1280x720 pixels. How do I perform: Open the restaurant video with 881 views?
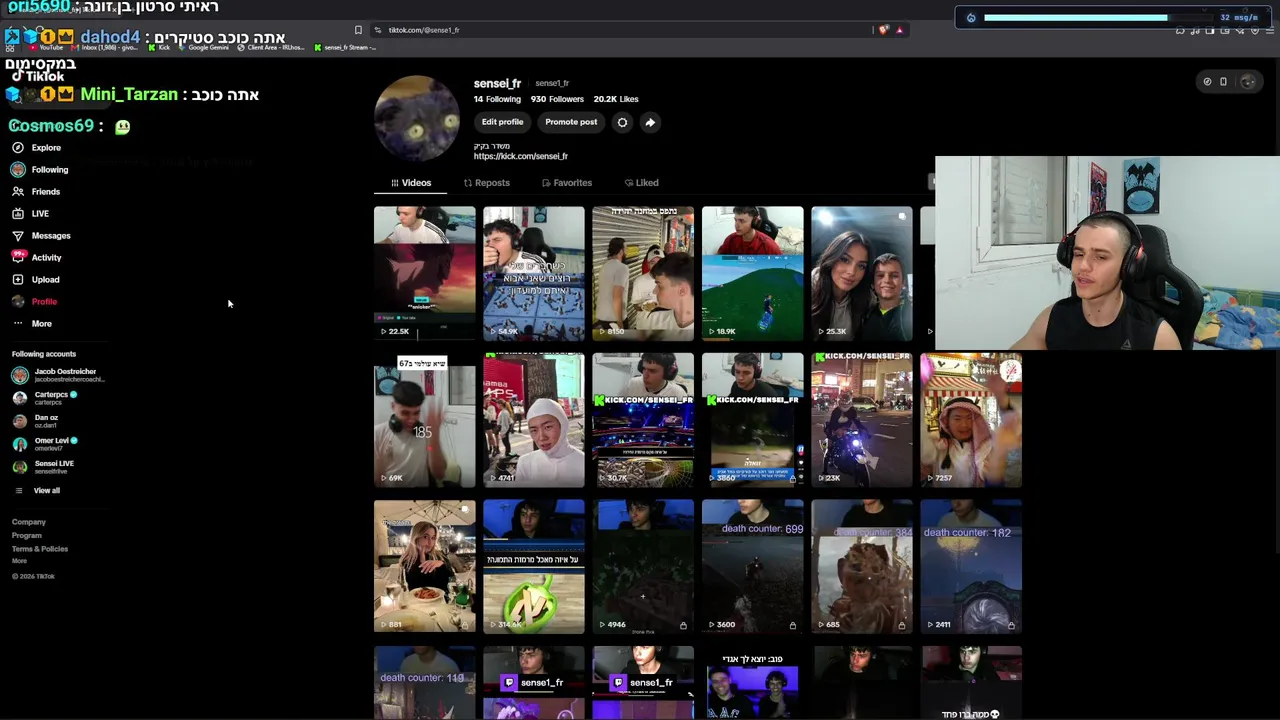pos(425,567)
